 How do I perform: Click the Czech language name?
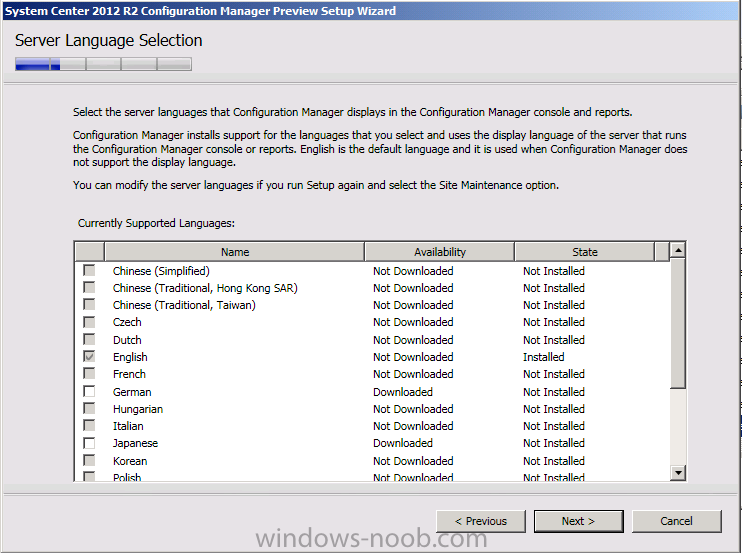(x=127, y=322)
